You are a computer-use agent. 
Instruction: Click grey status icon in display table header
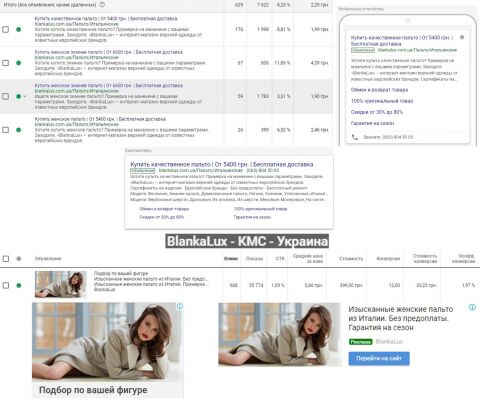pyautogui.click(x=19, y=259)
